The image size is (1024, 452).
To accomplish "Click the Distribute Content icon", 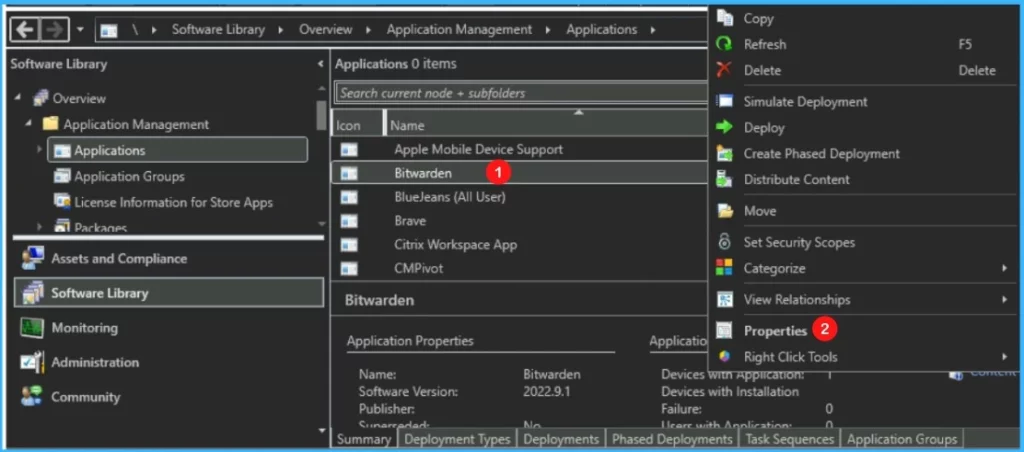I will [x=724, y=179].
